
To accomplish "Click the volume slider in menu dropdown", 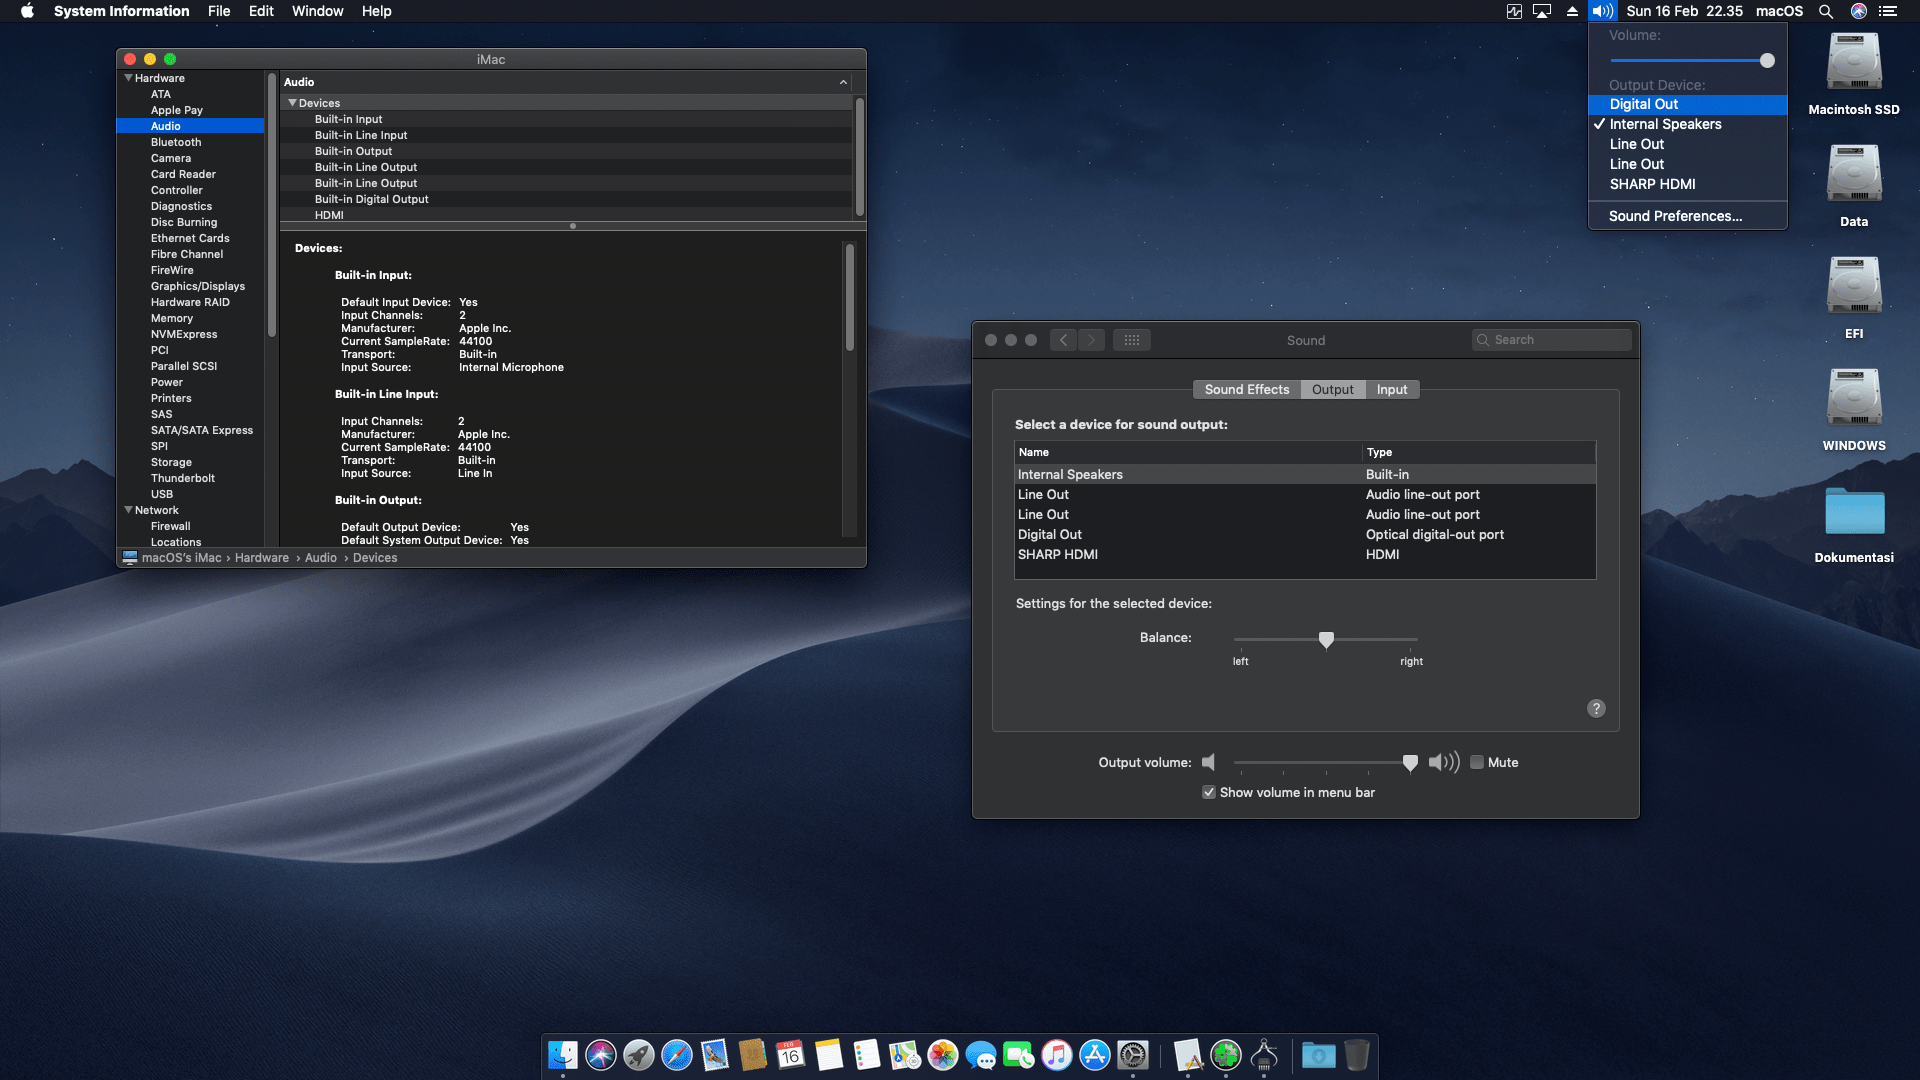I will point(1692,61).
